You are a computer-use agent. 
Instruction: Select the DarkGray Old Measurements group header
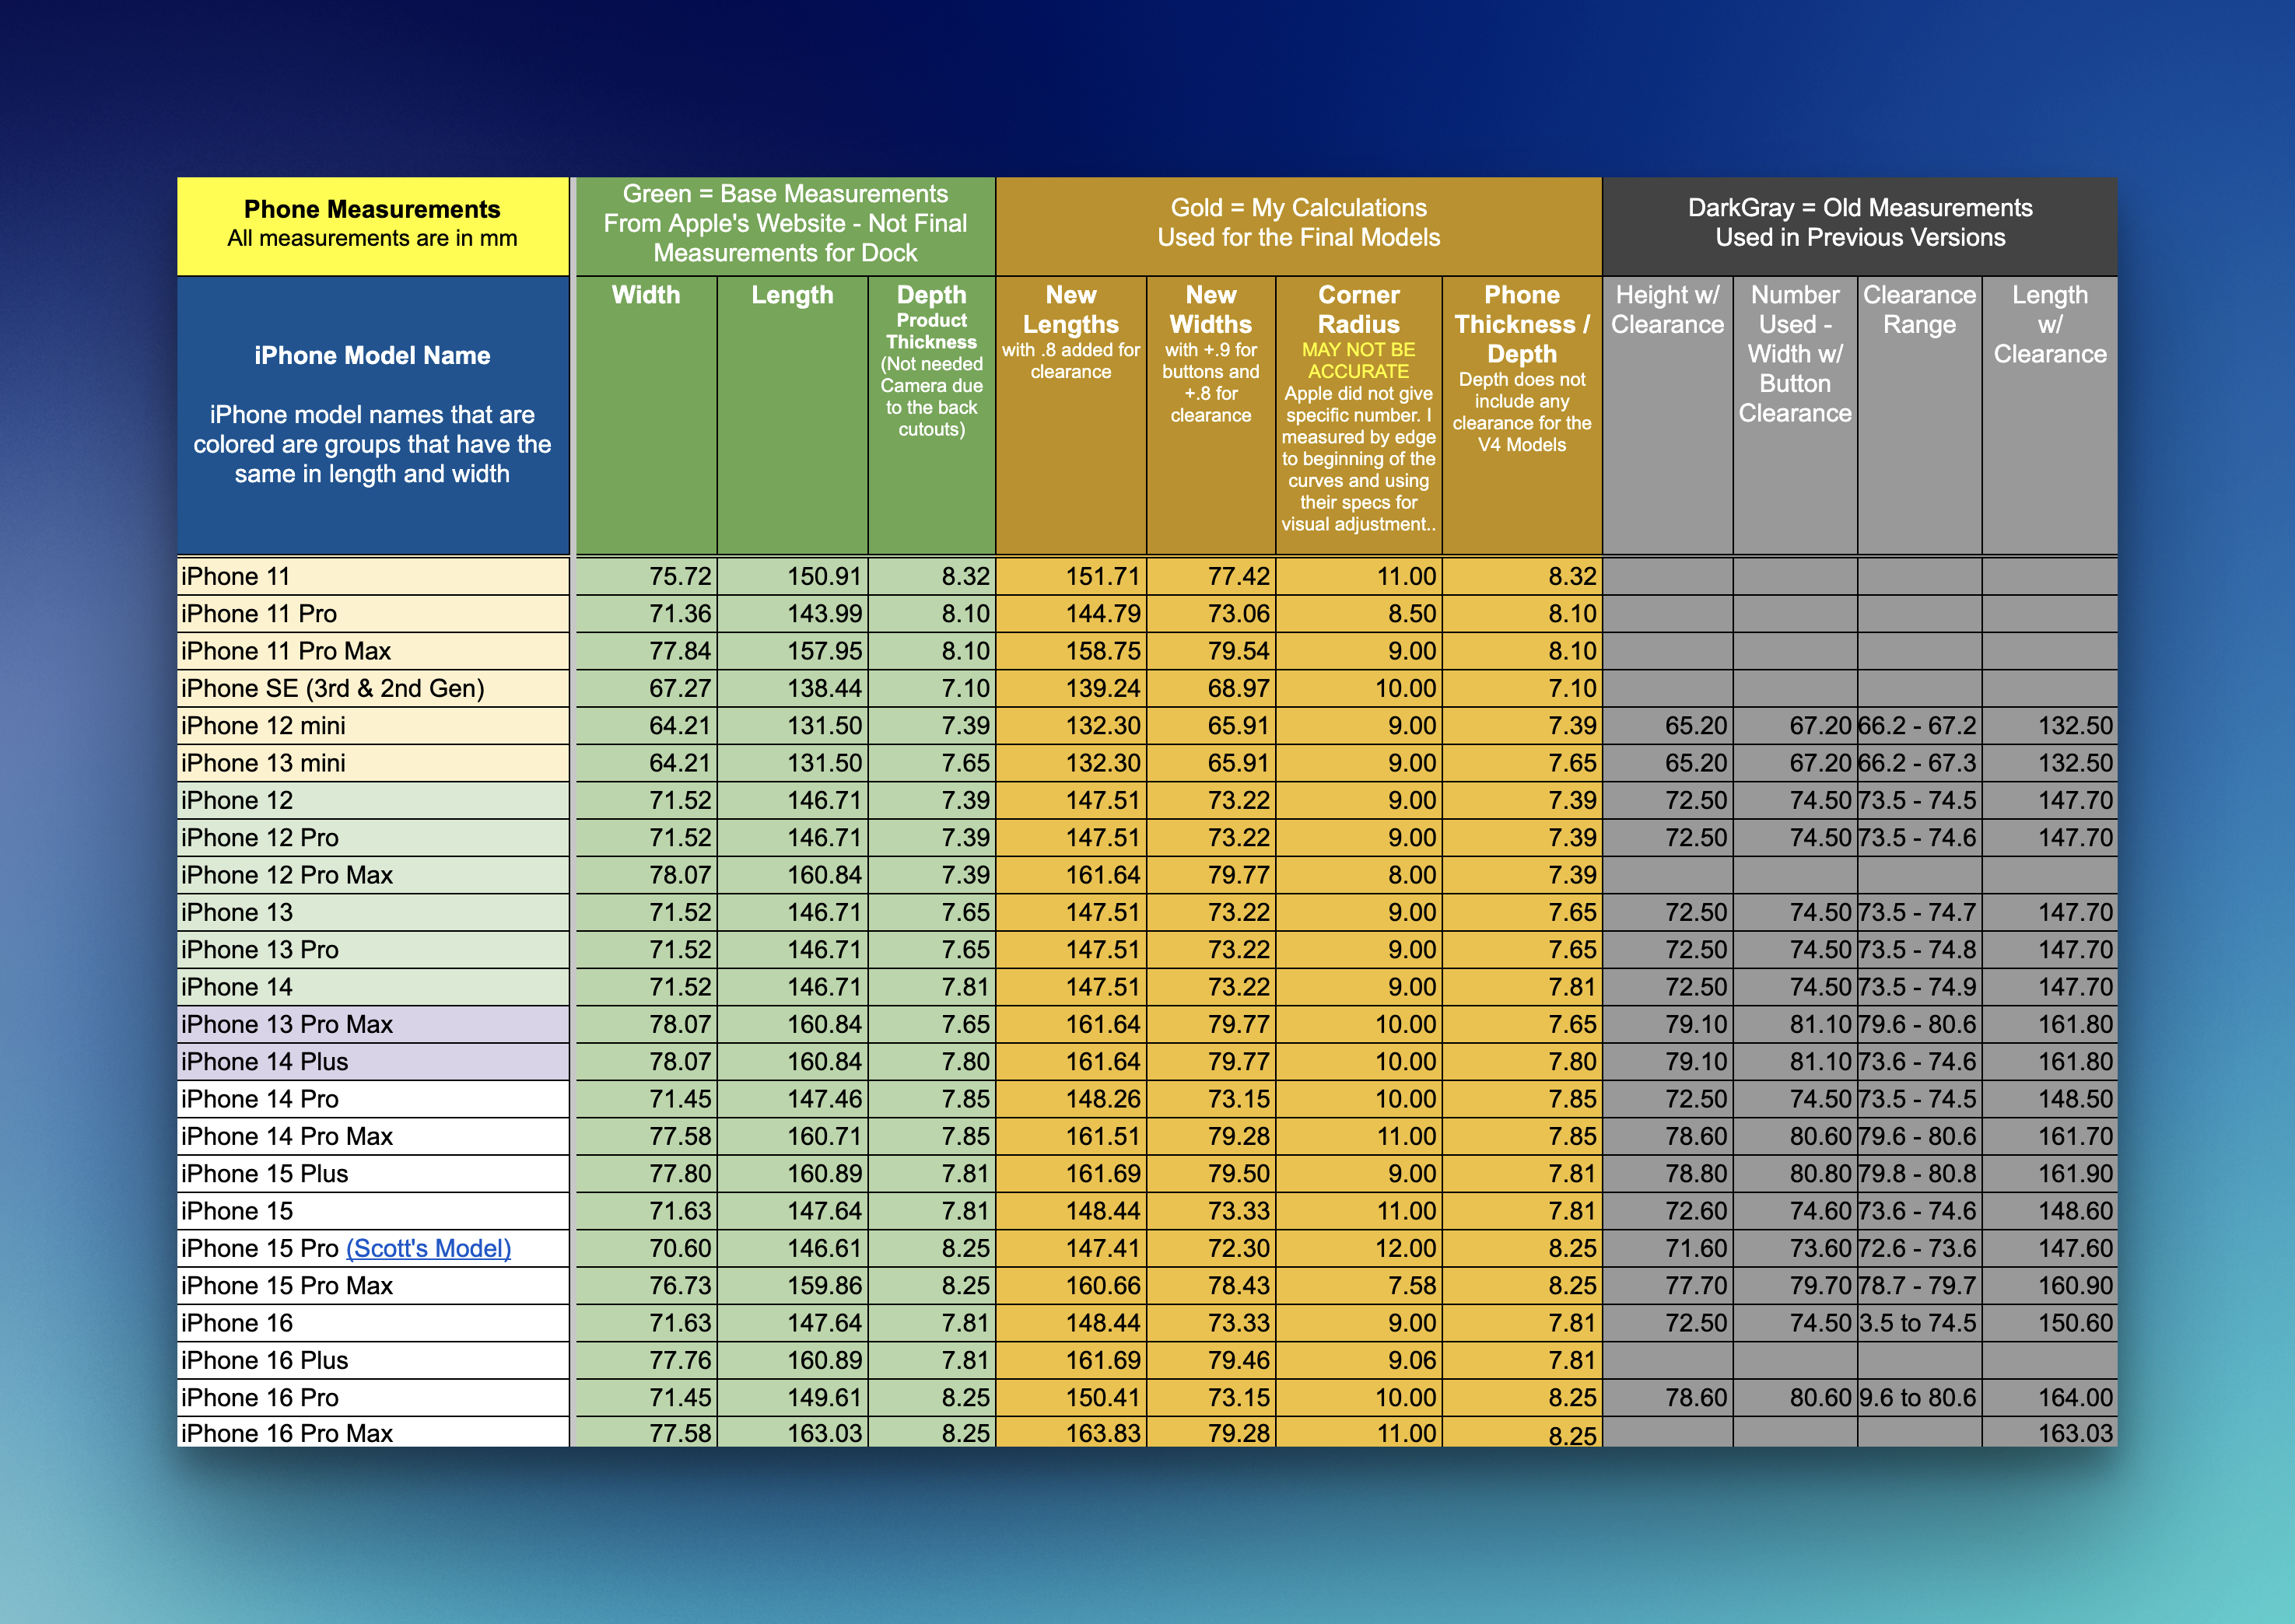[1859, 224]
